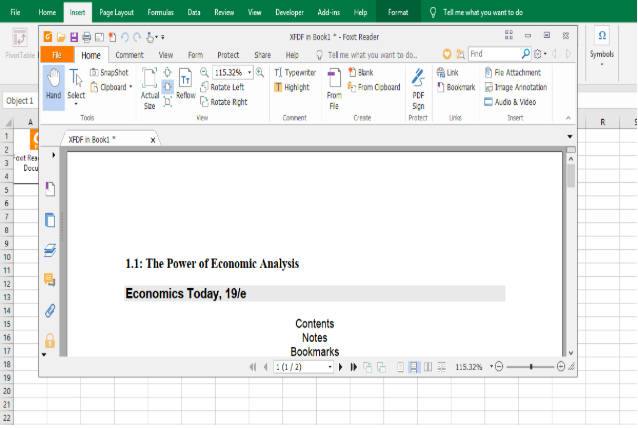Insert a File Attachment

tap(513, 72)
